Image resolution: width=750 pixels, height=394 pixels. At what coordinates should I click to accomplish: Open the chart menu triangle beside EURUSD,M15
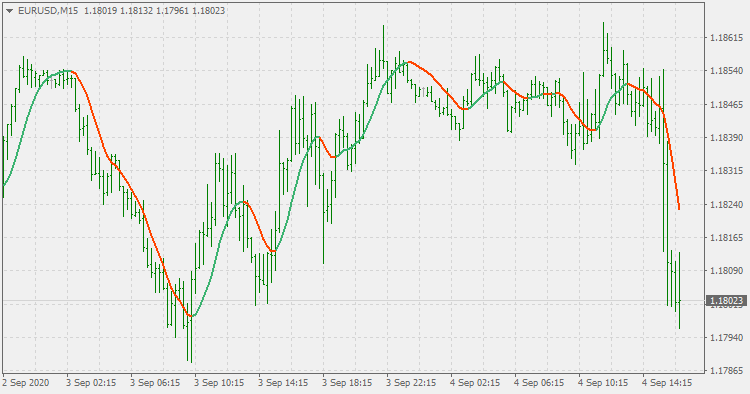9,11
